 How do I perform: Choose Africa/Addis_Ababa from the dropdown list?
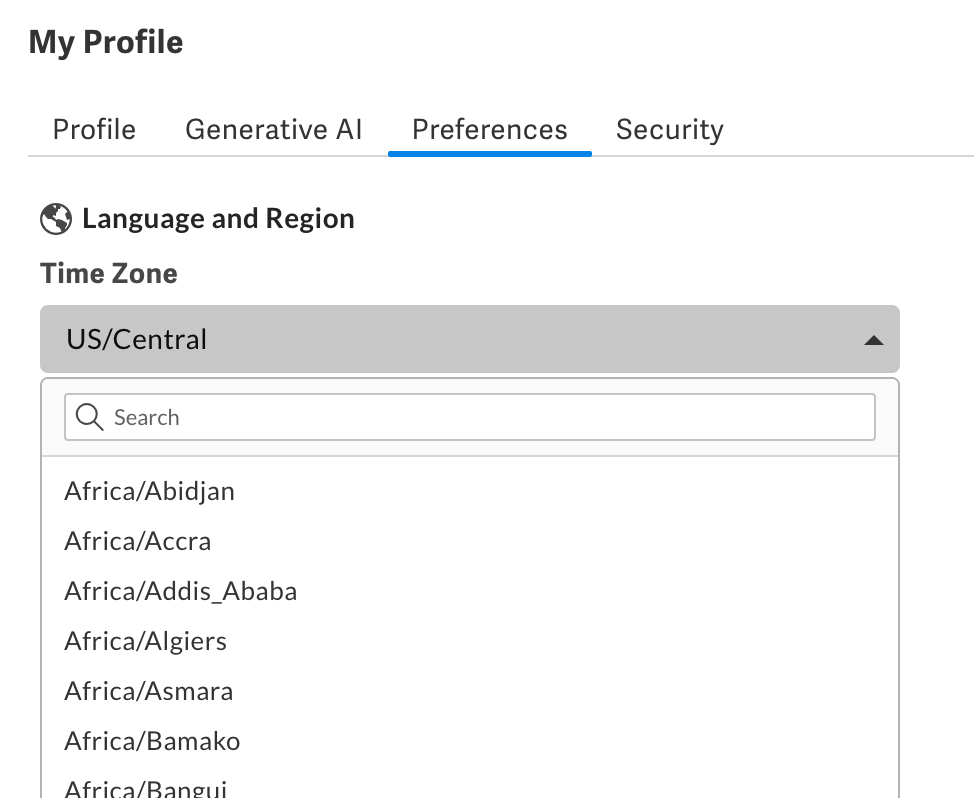coord(180,591)
